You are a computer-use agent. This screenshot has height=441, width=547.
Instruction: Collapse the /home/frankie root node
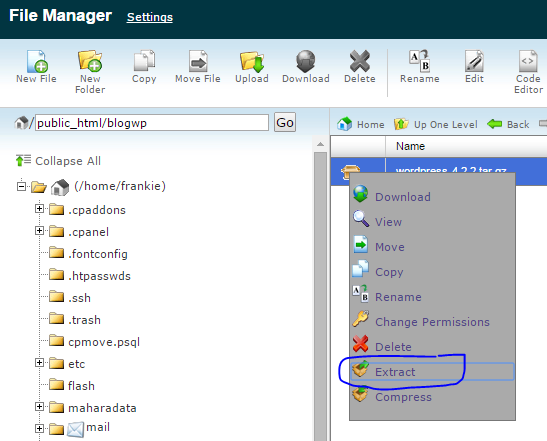(x=21, y=186)
